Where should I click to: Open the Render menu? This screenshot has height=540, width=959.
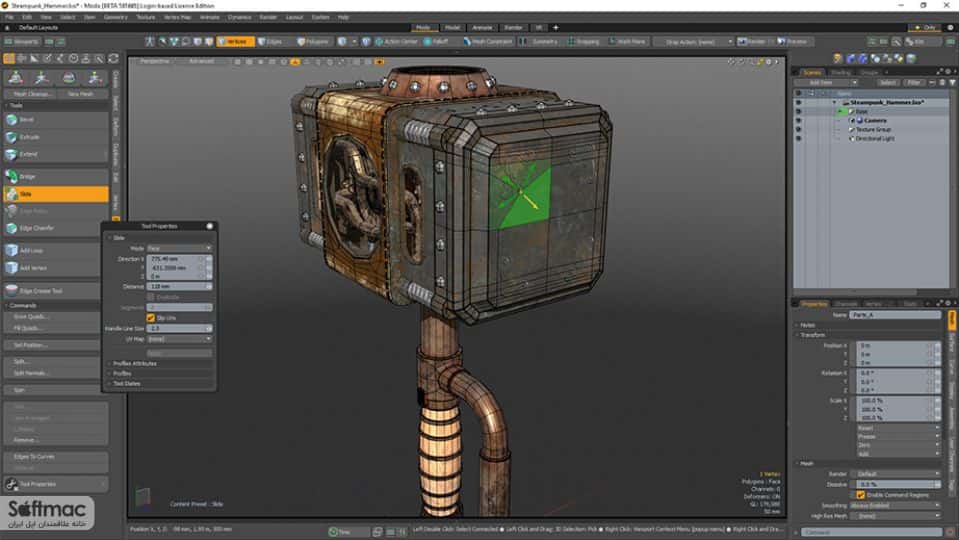pyautogui.click(x=268, y=17)
